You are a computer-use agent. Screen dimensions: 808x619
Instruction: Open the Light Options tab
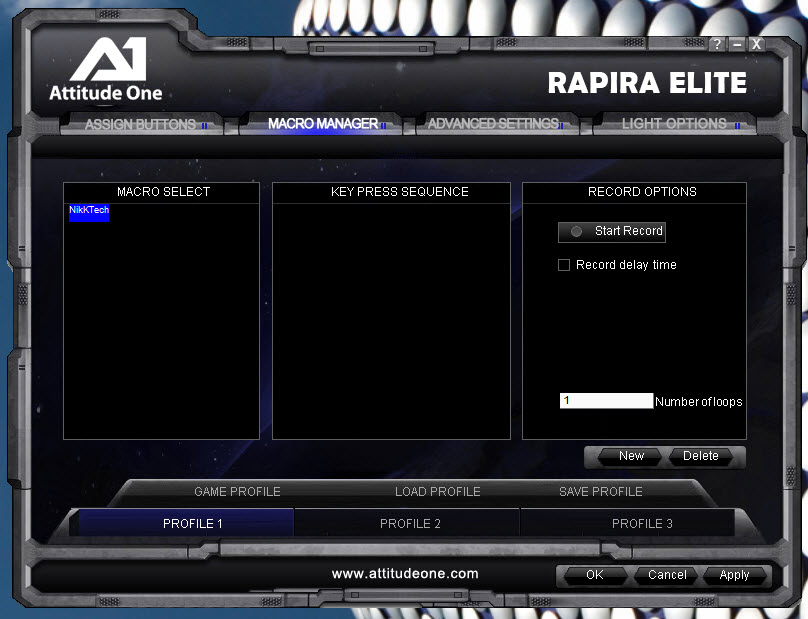pos(675,124)
